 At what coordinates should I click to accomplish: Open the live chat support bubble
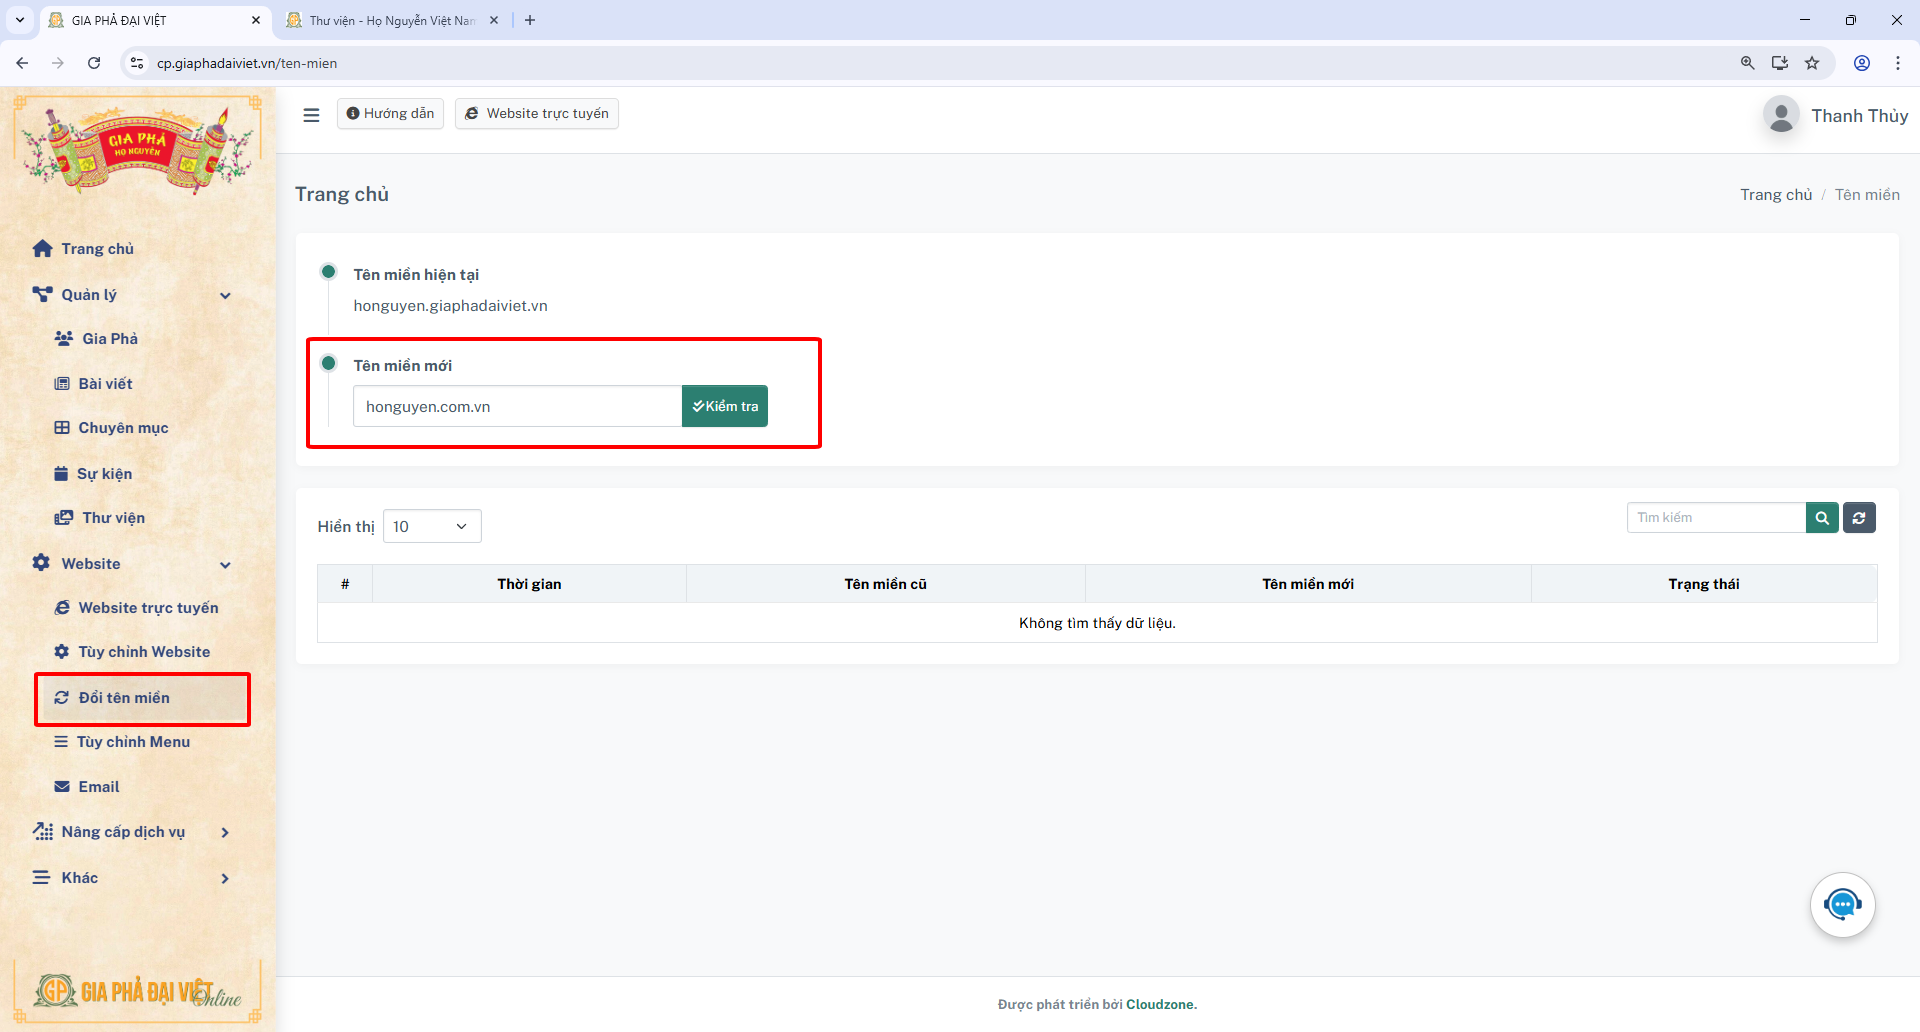pyautogui.click(x=1842, y=905)
